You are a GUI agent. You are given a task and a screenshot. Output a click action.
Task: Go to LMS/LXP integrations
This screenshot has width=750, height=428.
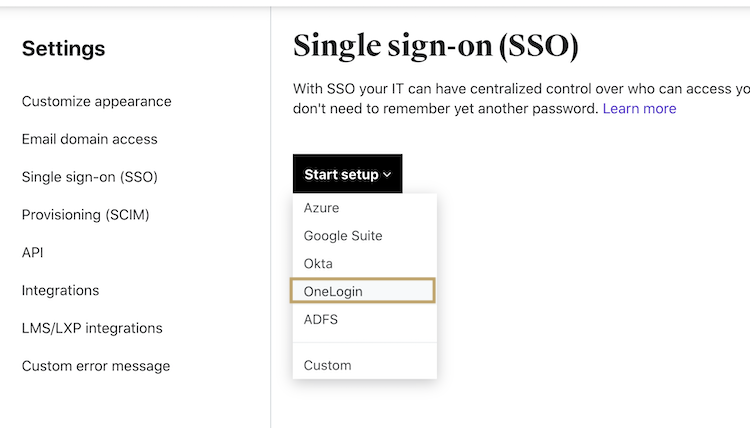coord(92,328)
